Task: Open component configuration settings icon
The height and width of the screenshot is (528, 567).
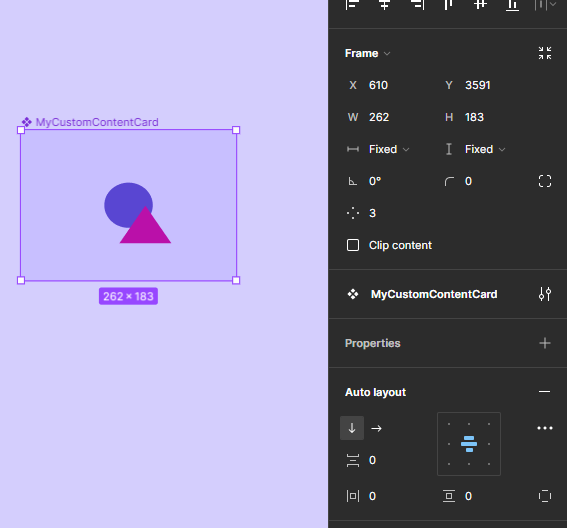Action: tap(545, 294)
